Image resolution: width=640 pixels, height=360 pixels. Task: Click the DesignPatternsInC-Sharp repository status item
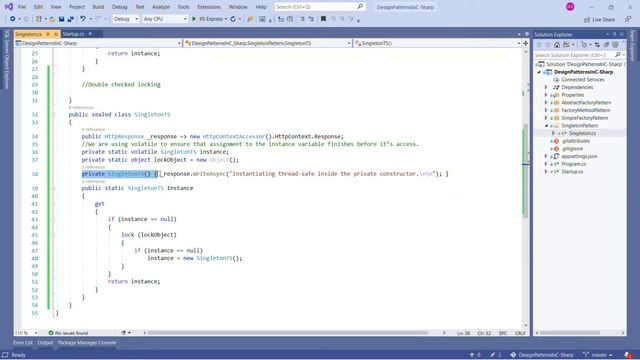(542, 355)
